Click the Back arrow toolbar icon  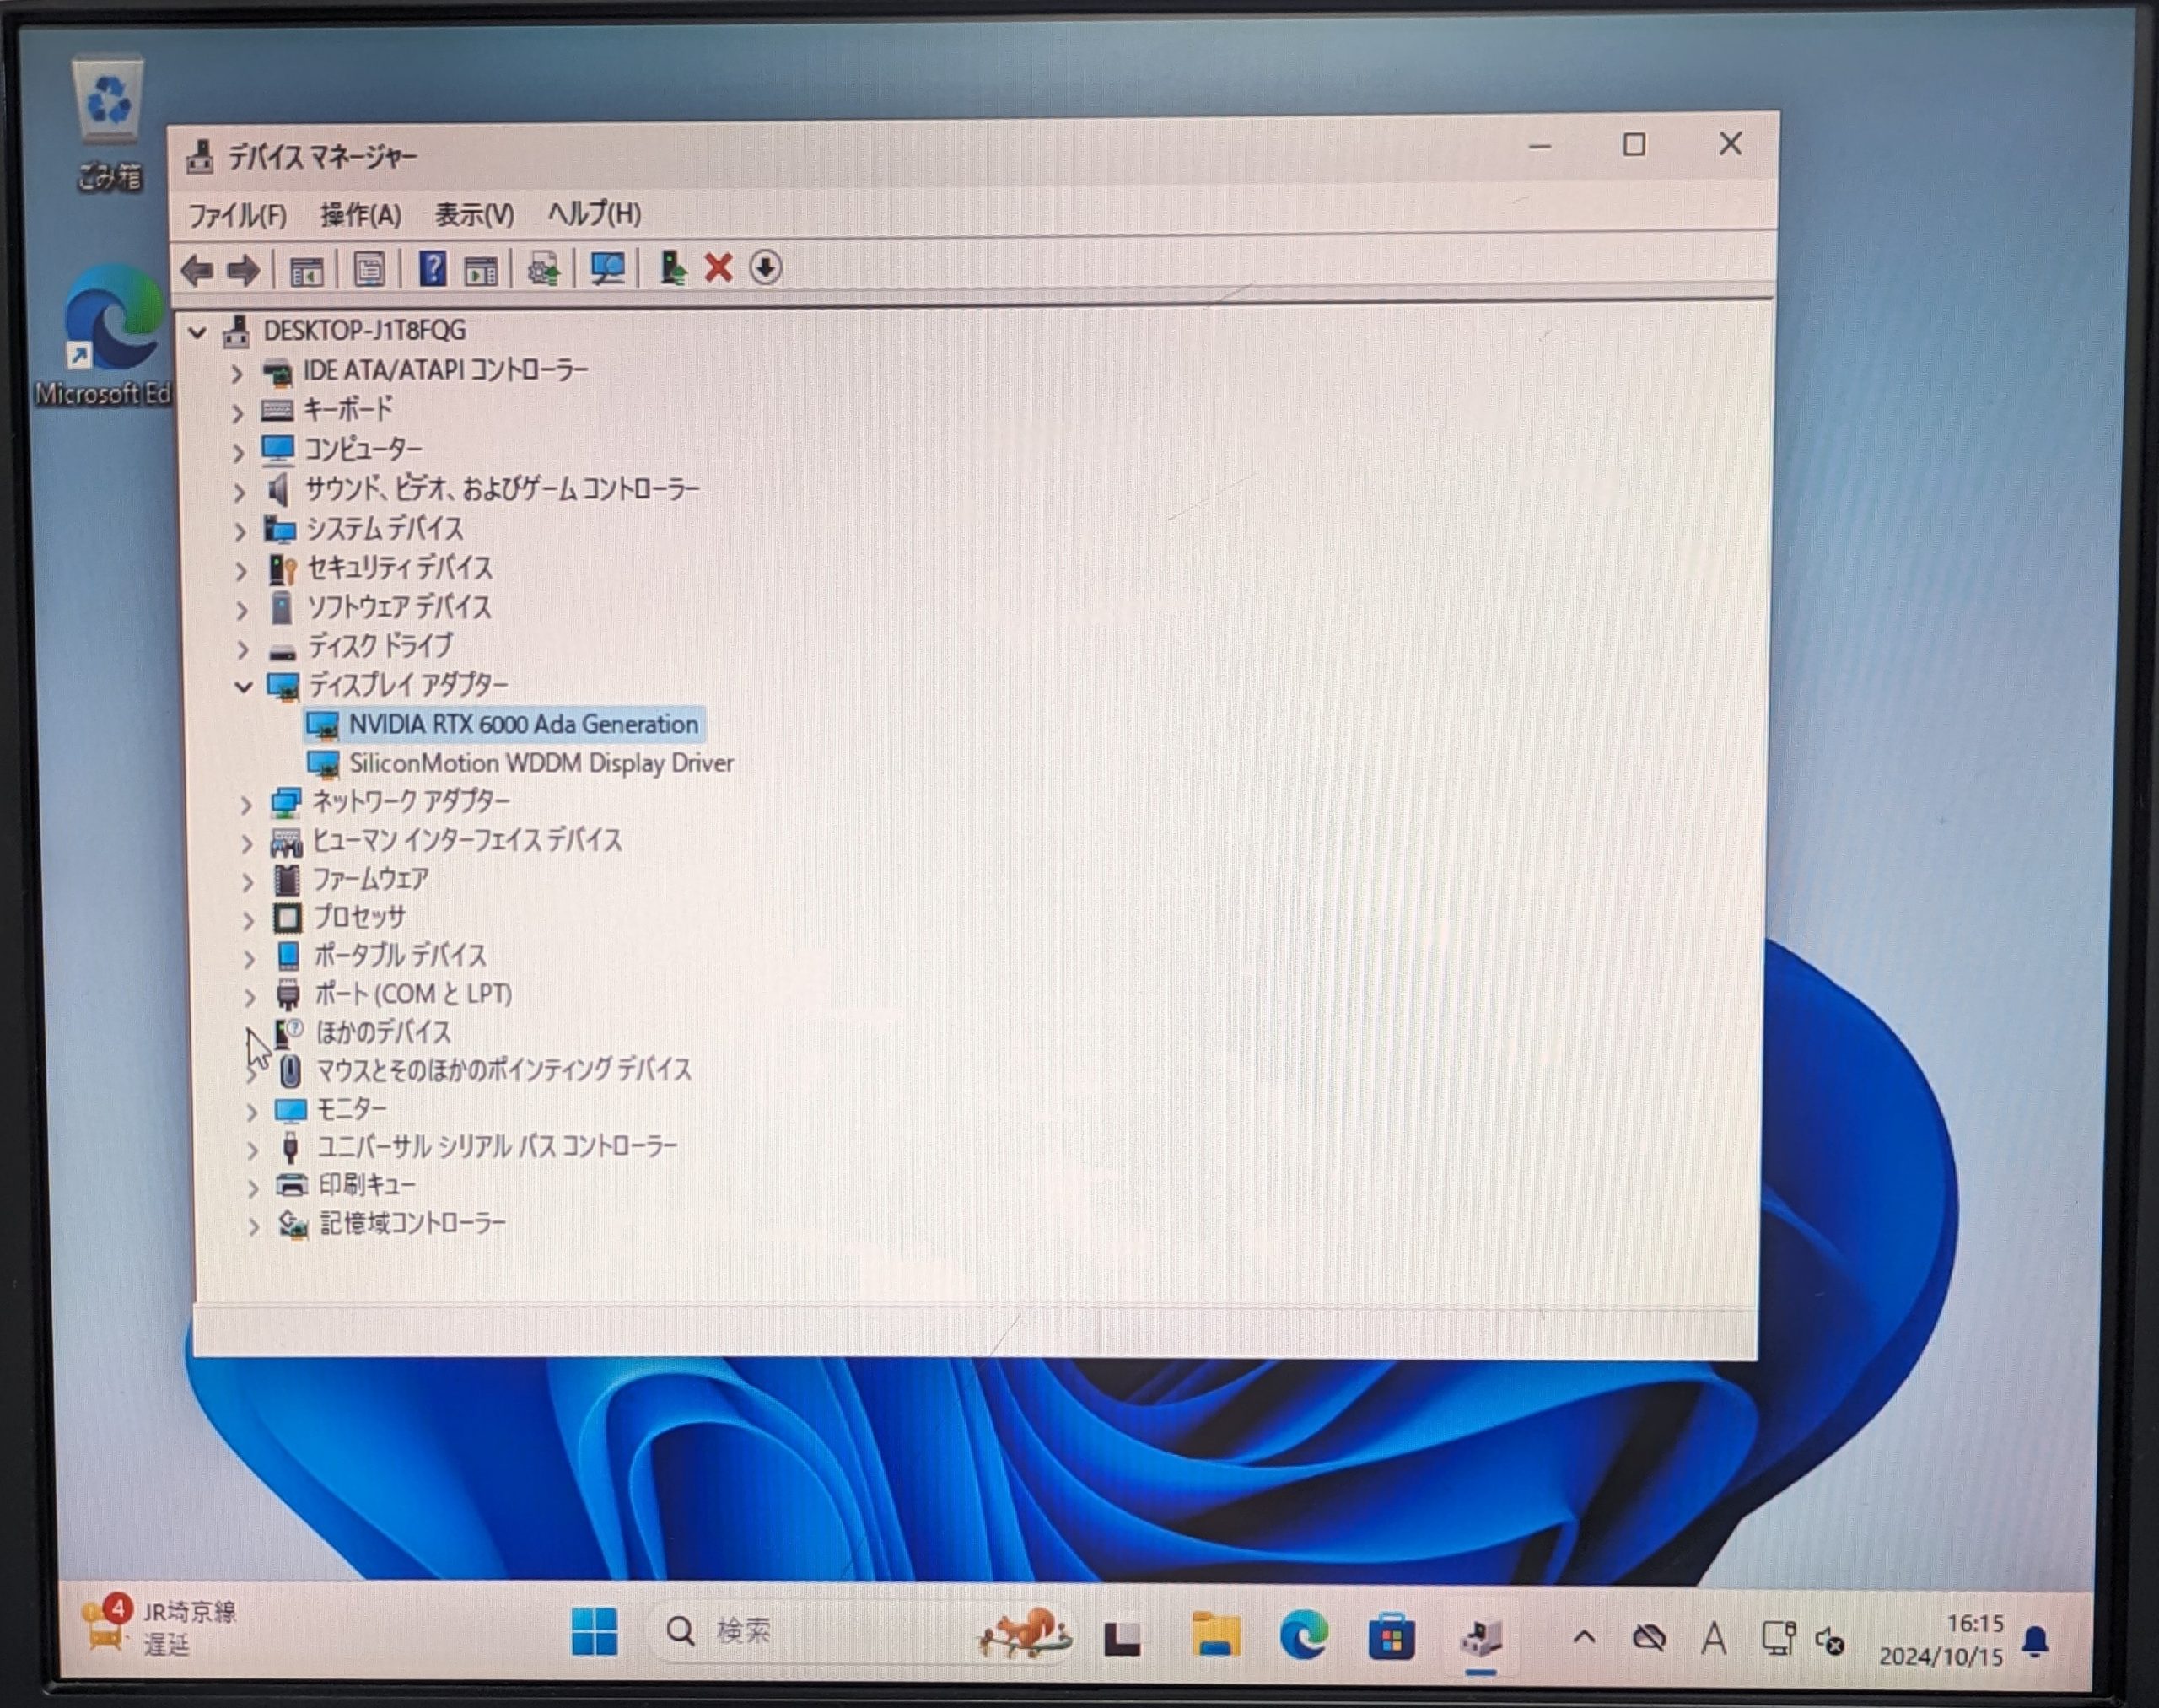(x=197, y=270)
